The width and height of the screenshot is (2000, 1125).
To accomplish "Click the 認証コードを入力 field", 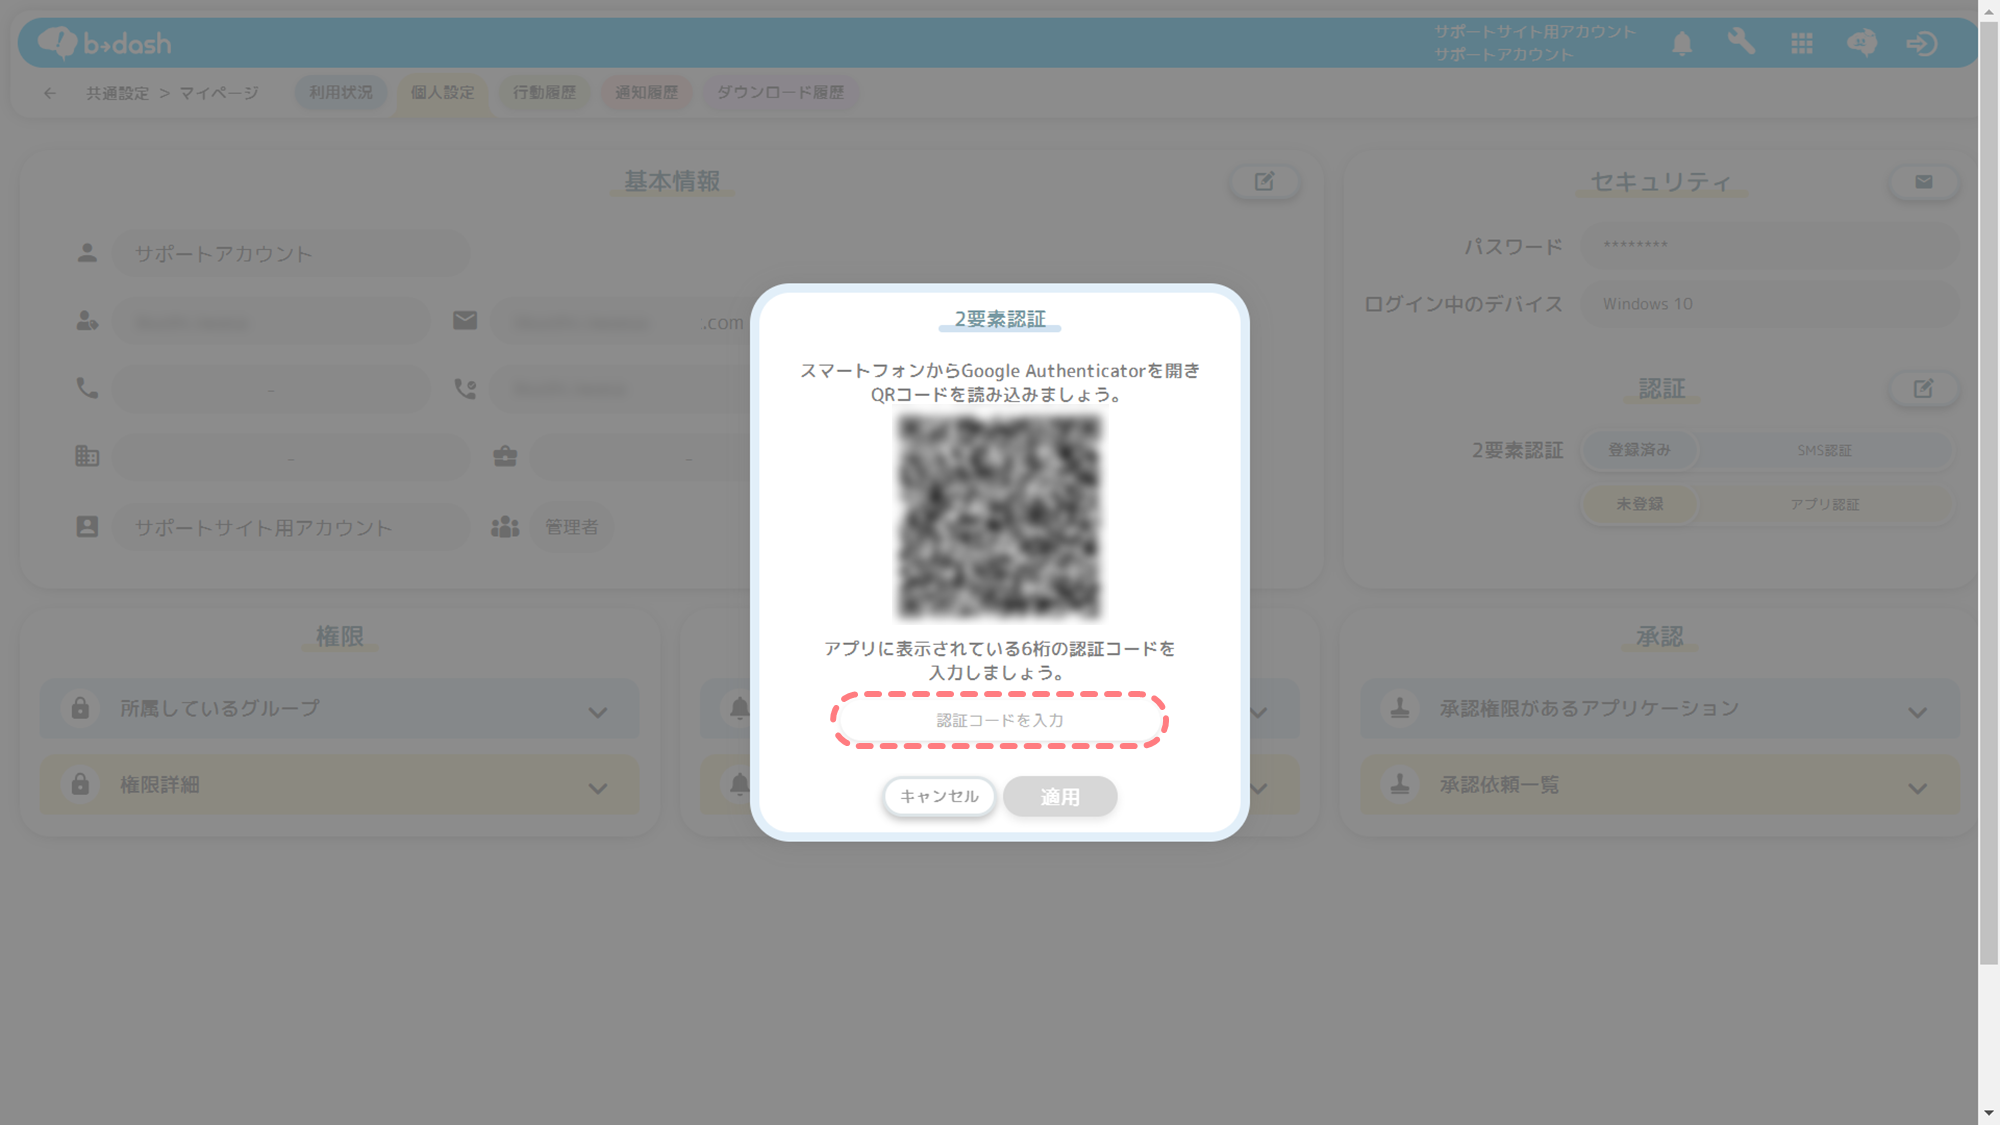I will (999, 720).
